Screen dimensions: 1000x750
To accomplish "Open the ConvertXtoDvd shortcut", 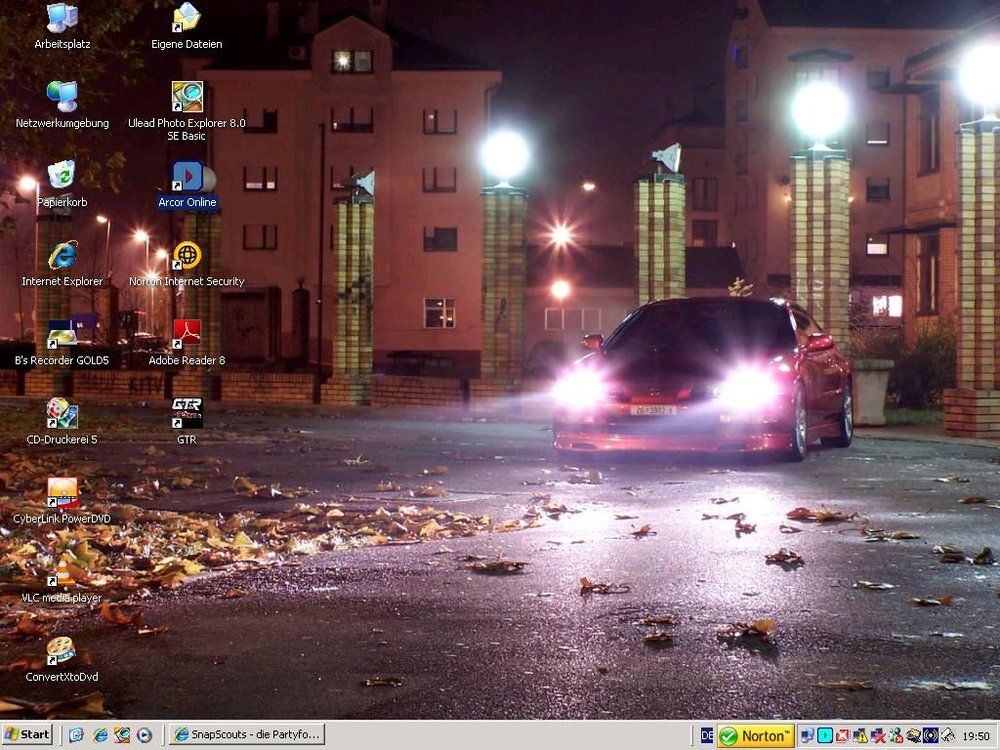I will (62, 651).
